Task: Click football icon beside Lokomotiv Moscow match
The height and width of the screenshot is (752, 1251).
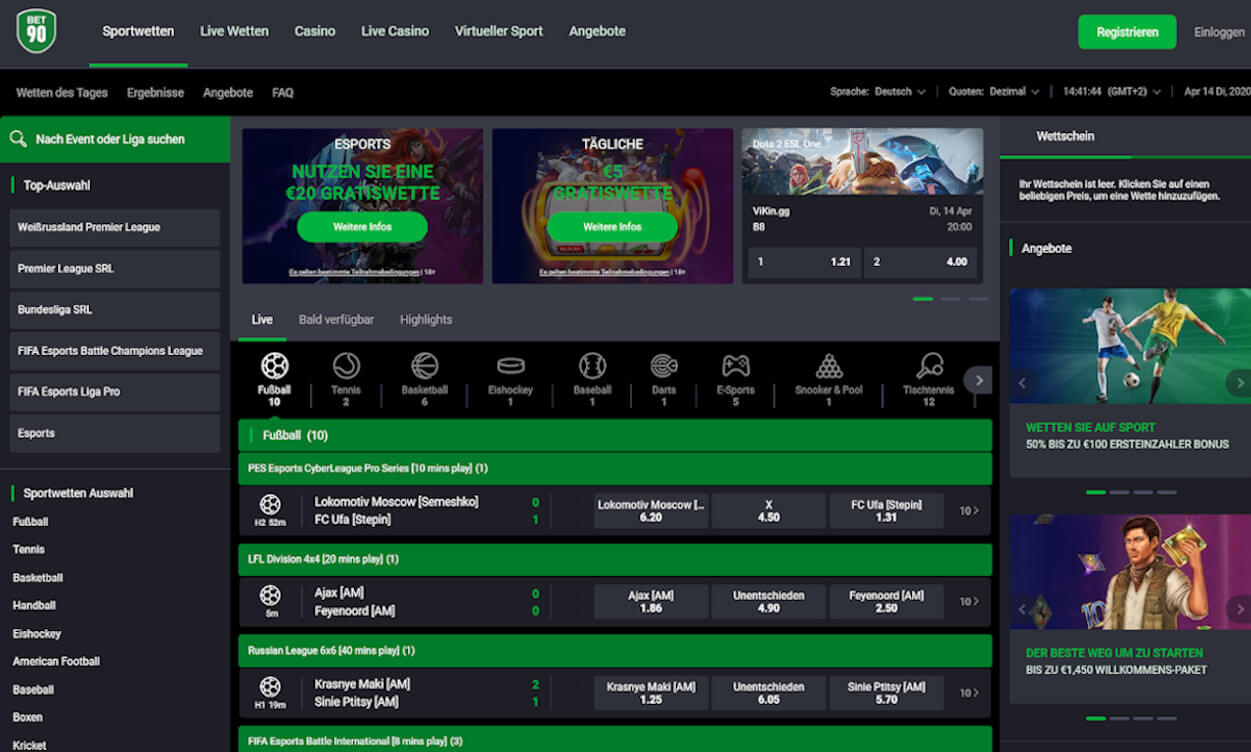Action: pyautogui.click(x=270, y=505)
